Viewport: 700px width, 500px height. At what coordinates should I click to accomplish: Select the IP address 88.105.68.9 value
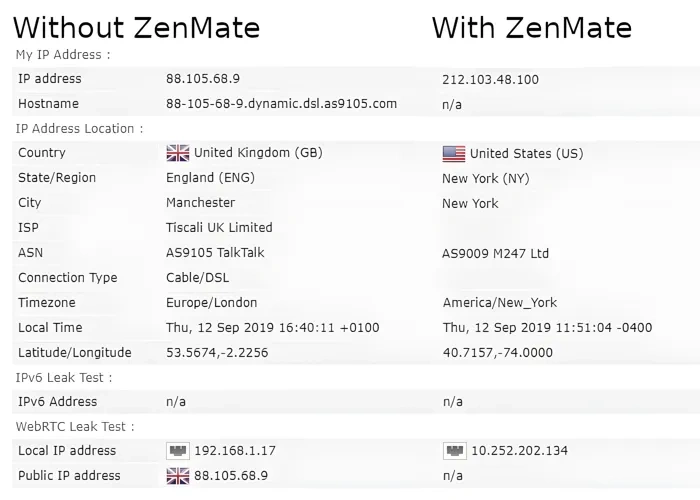click(x=203, y=79)
